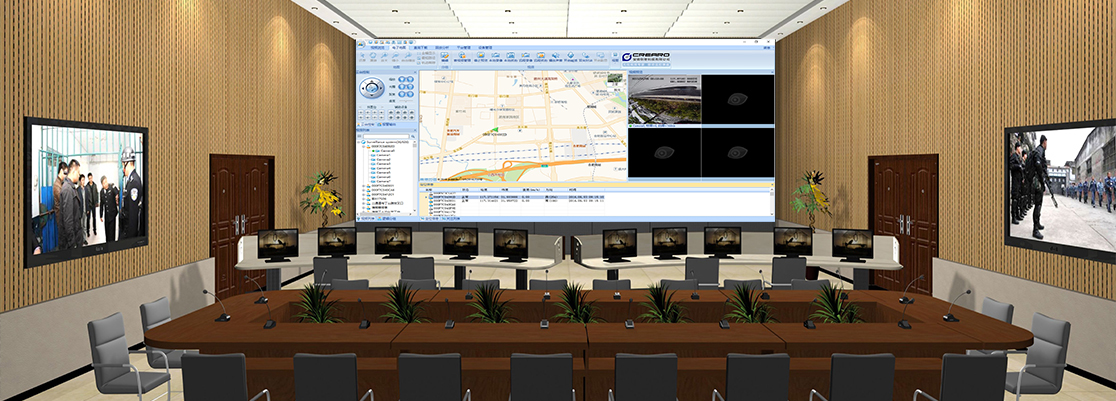Select the top-right empty video pane
Image resolution: width=1116 pixels, height=401 pixels.
[737, 100]
